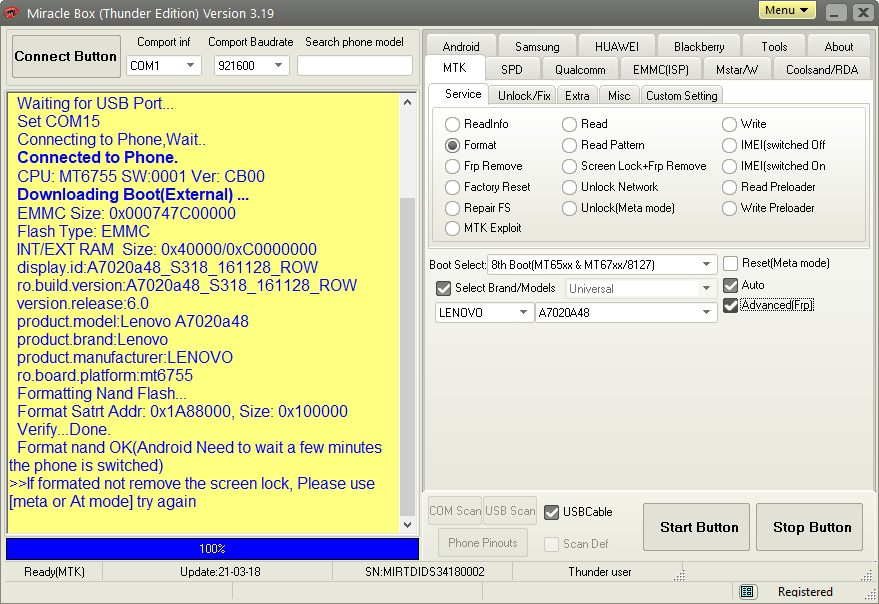Switch to the Mstar/W tab
Screen dimensions: 879x604
point(737,70)
